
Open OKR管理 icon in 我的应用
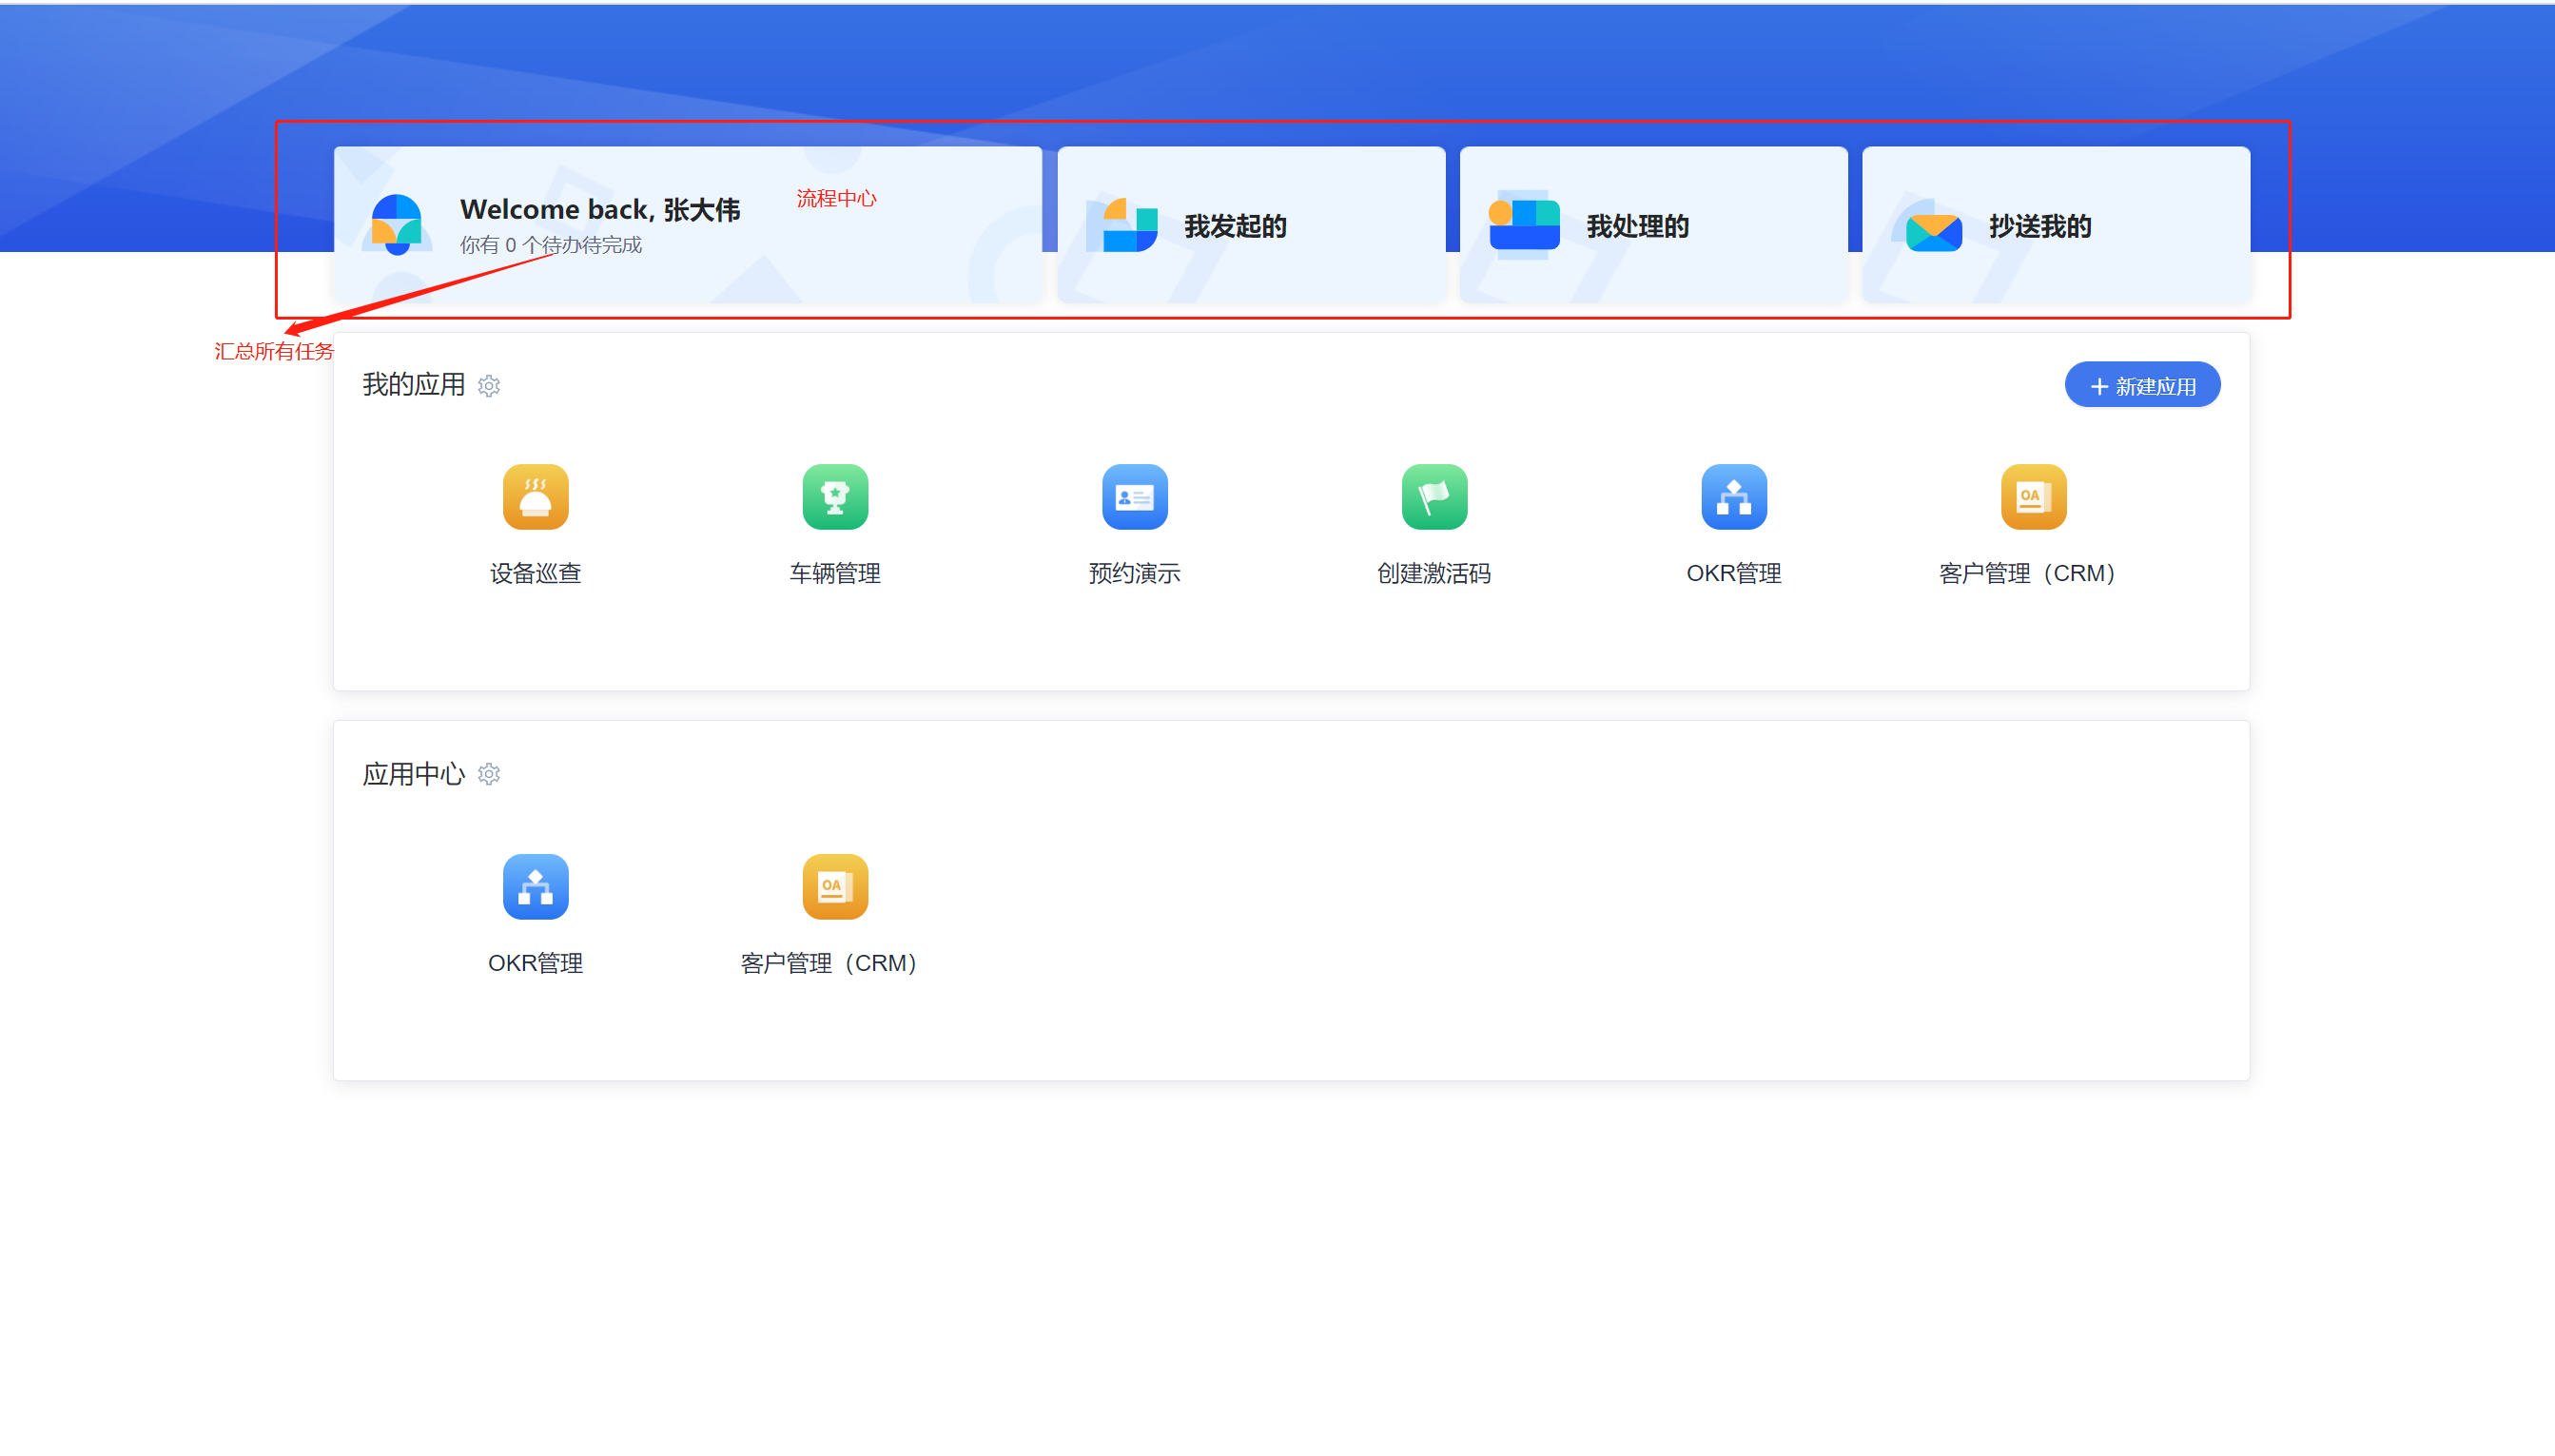(1733, 496)
